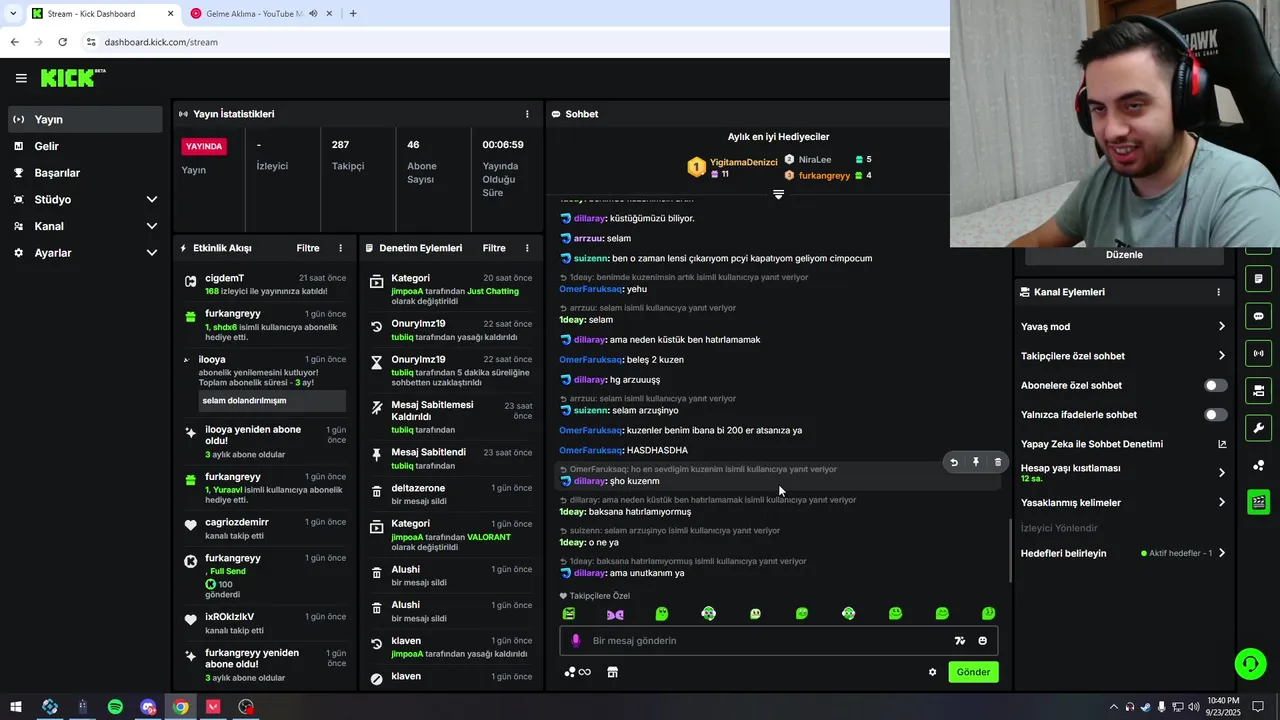Open the camera panel icon in right sidebar
The width and height of the screenshot is (1280, 720).
click(x=1258, y=390)
